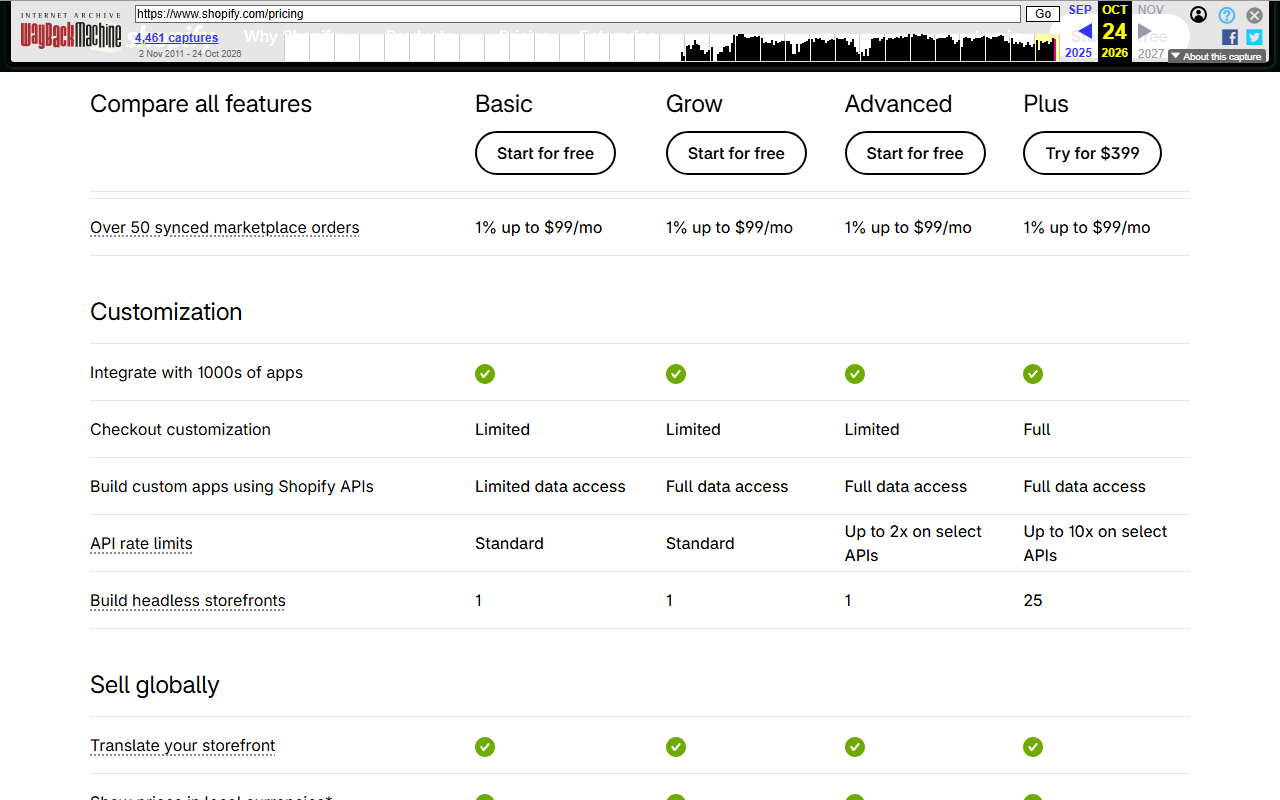Open the Build headless storefronts tooltip link
Image resolution: width=1280 pixels, height=800 pixels.
(188, 600)
